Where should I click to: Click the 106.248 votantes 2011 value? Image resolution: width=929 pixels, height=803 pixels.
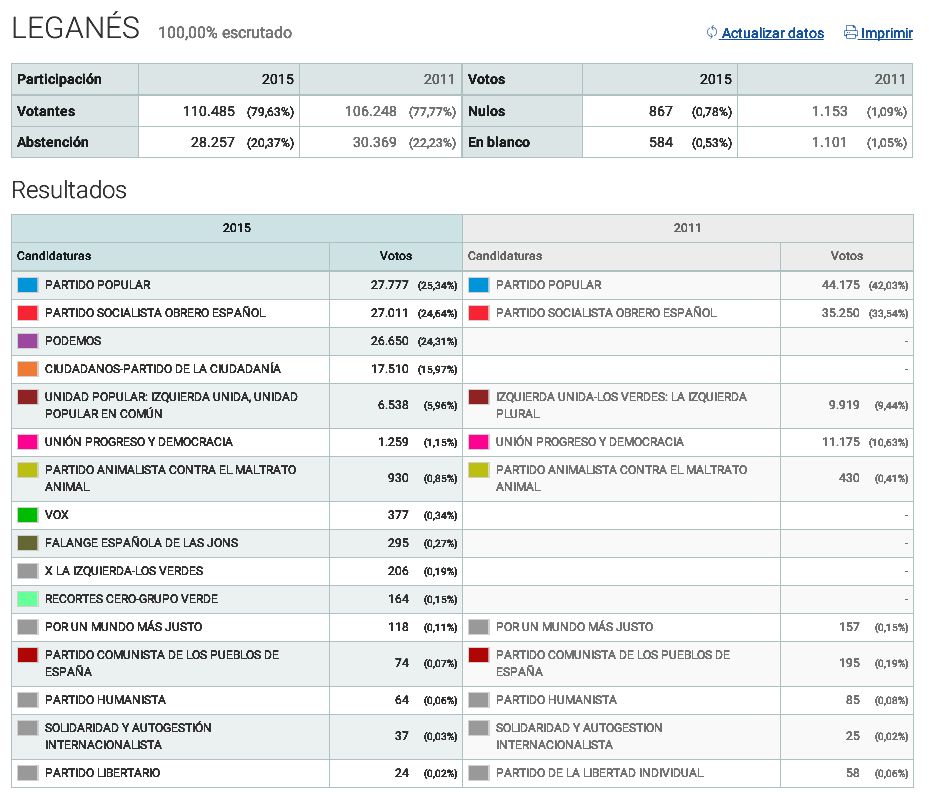point(370,111)
